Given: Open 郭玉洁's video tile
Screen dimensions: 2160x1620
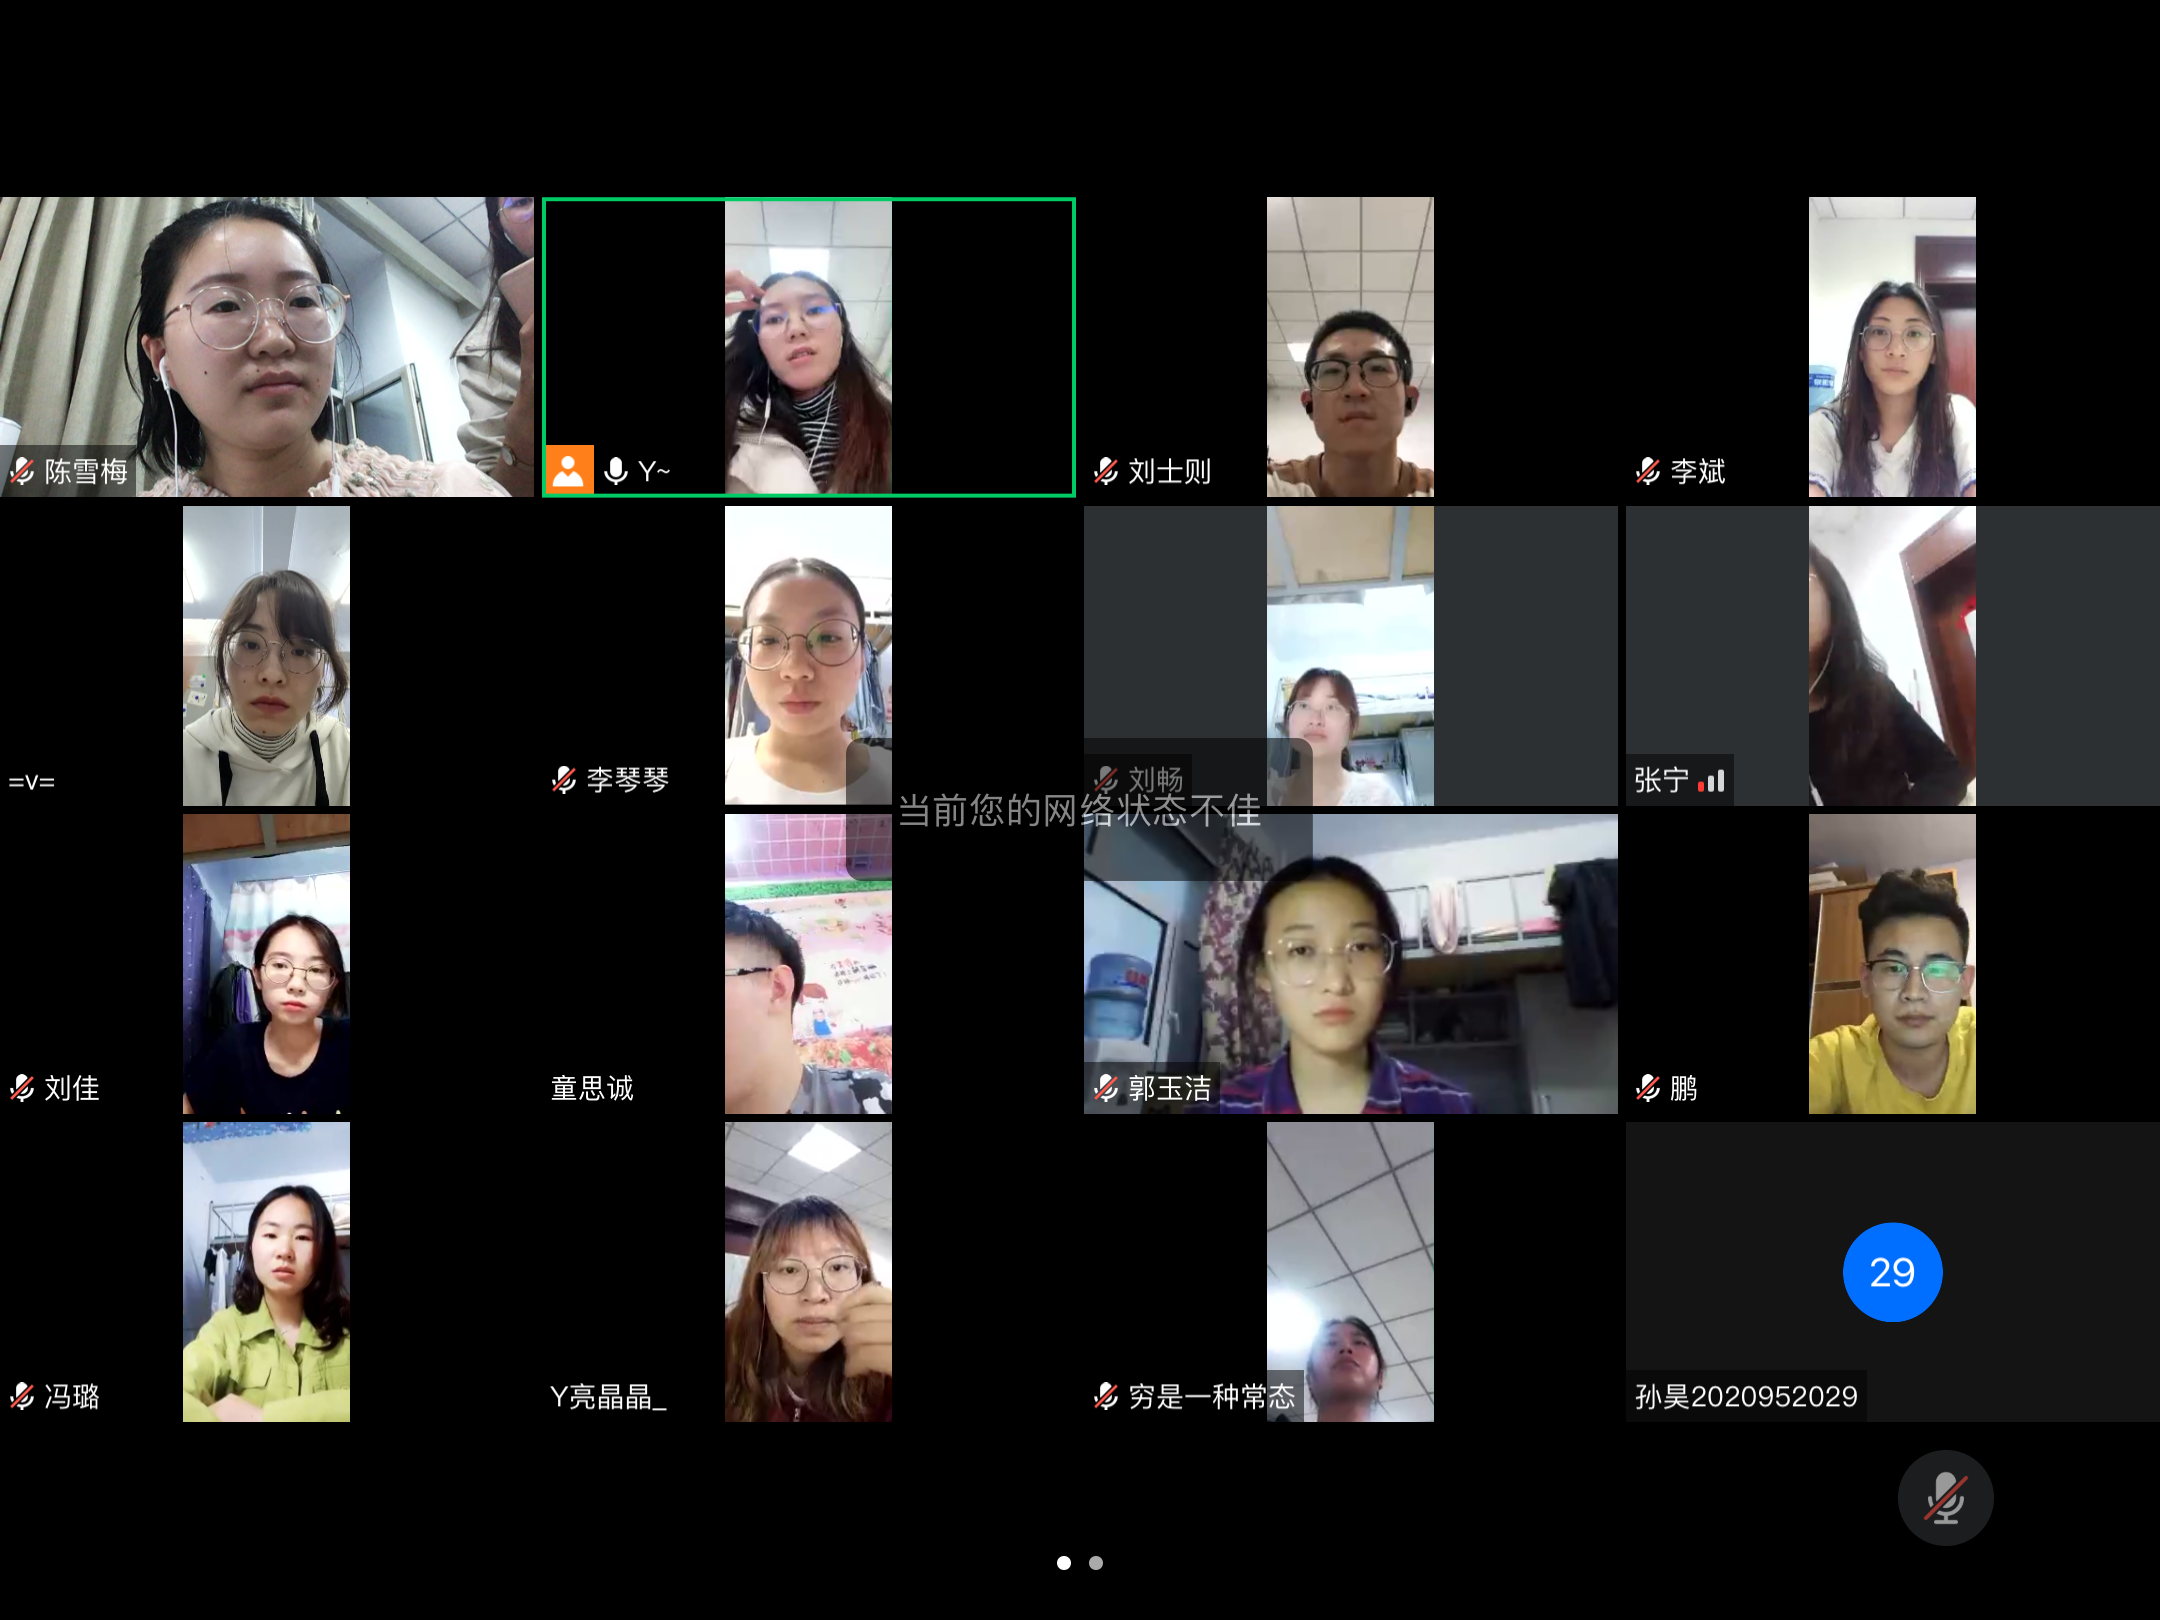Looking at the screenshot, I should 1350,964.
